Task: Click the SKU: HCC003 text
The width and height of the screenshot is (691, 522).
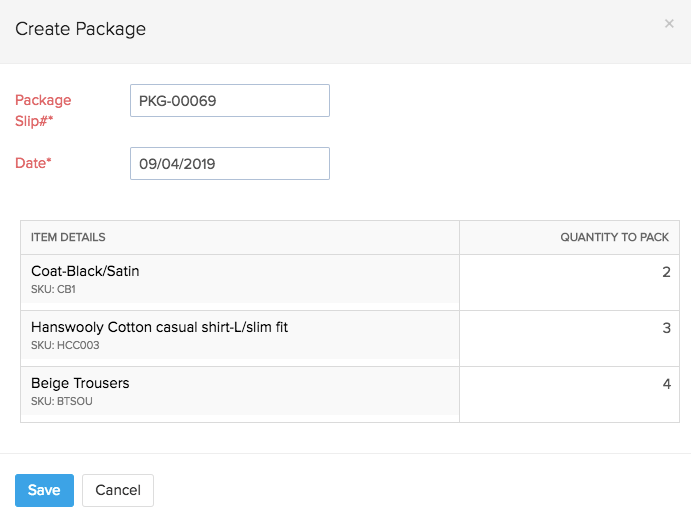Action: pyautogui.click(x=65, y=346)
